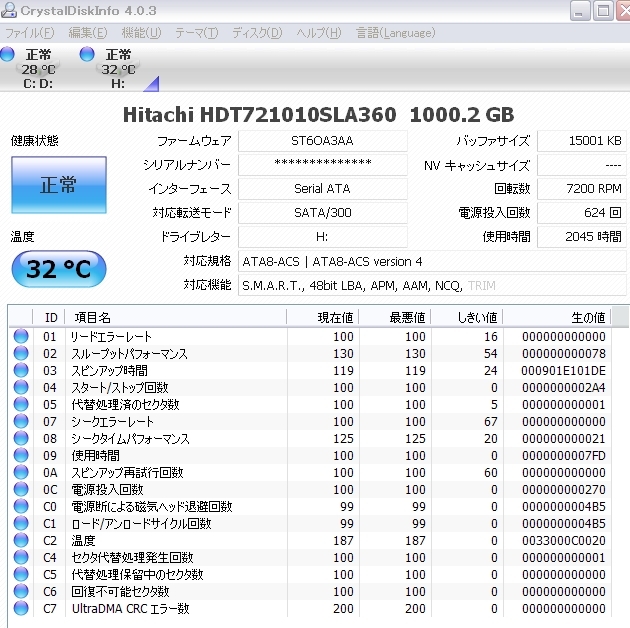Screen dimensions: 630x628
Task: Click status icon for C2 温度 row
Action: point(21,540)
